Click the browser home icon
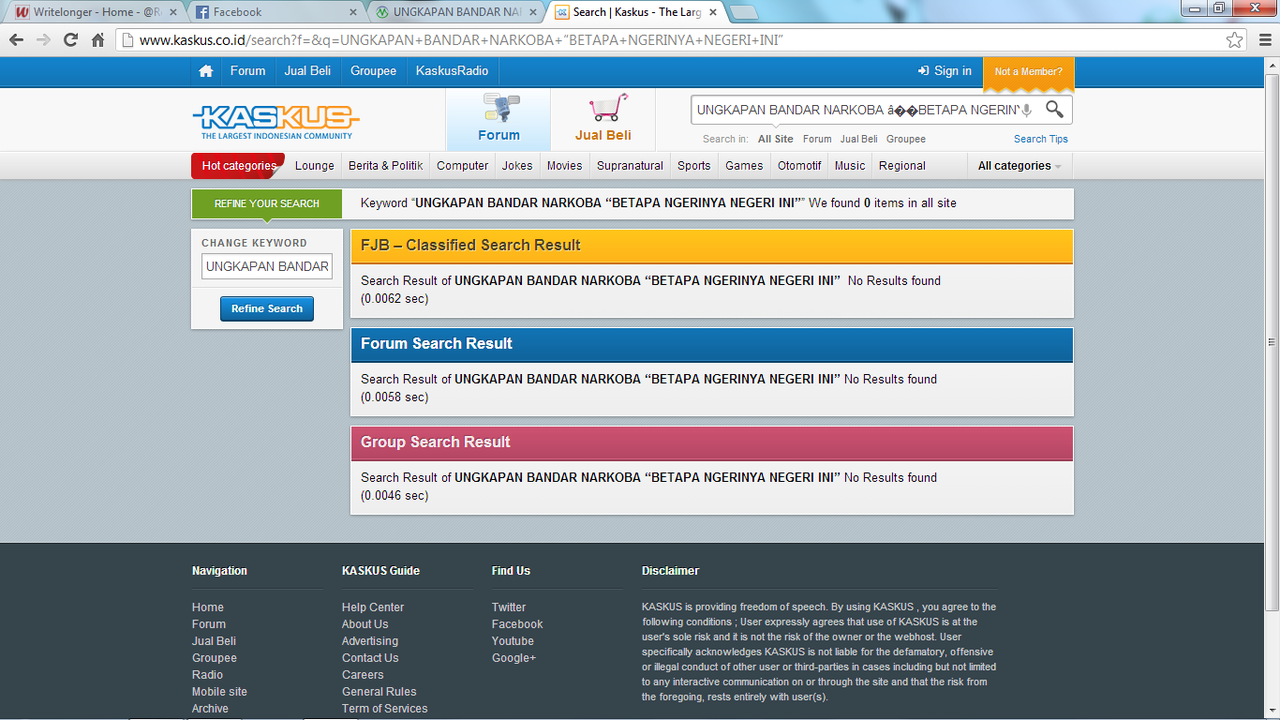 point(98,40)
